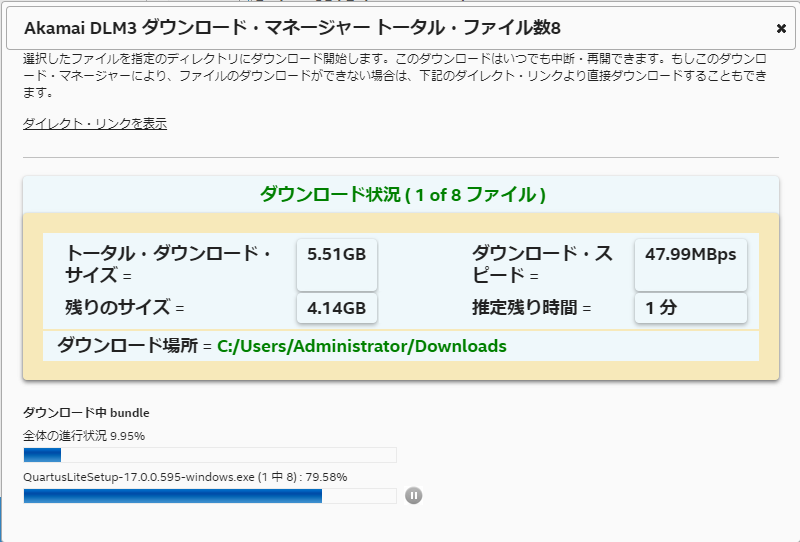Open the ダイレクト・リンクを表示 link
Screen dimensions: 800x542
[95, 124]
